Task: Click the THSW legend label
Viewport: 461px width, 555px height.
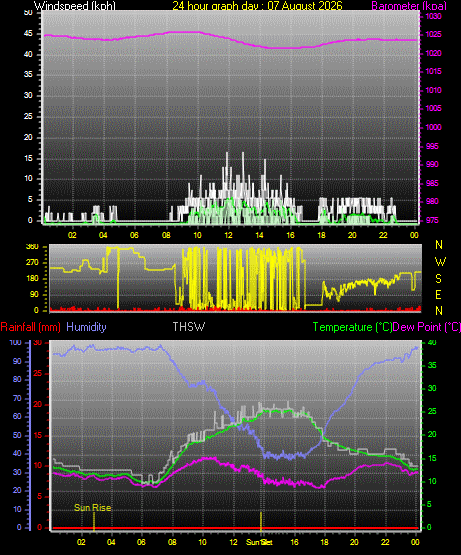Action: point(189,326)
